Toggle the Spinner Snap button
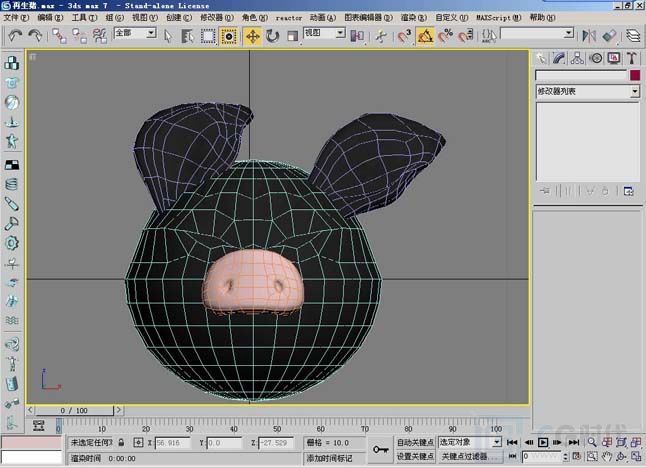646x468 pixels. (x=466, y=36)
